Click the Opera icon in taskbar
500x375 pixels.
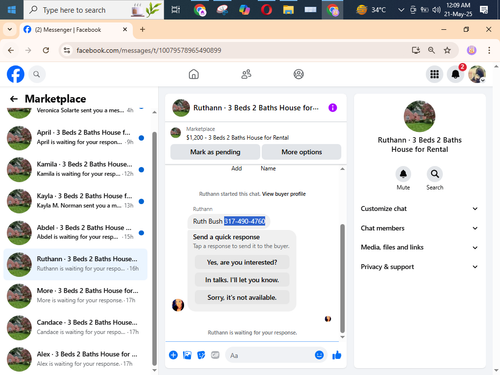[266, 10]
